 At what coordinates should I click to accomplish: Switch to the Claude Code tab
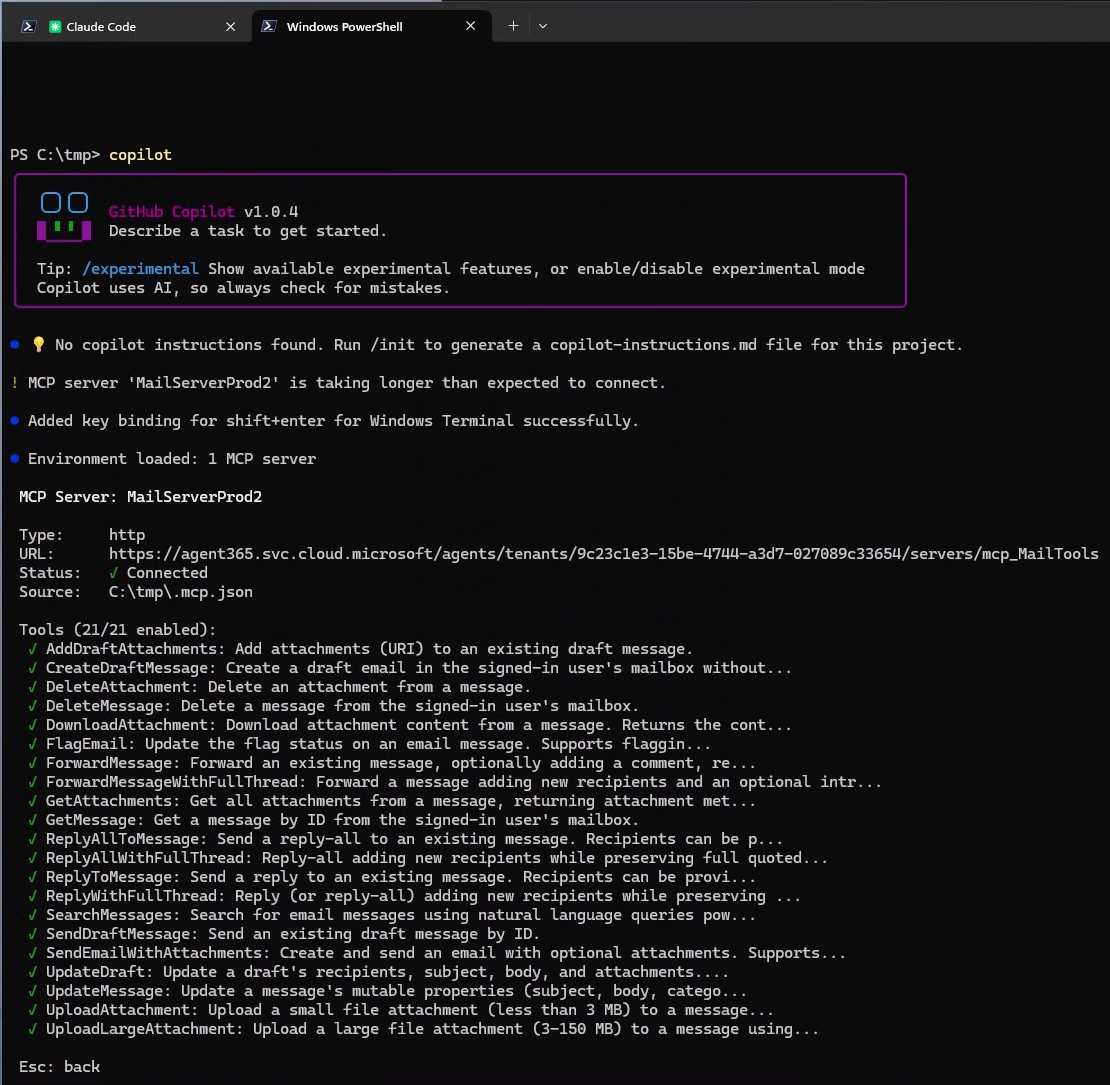point(120,26)
